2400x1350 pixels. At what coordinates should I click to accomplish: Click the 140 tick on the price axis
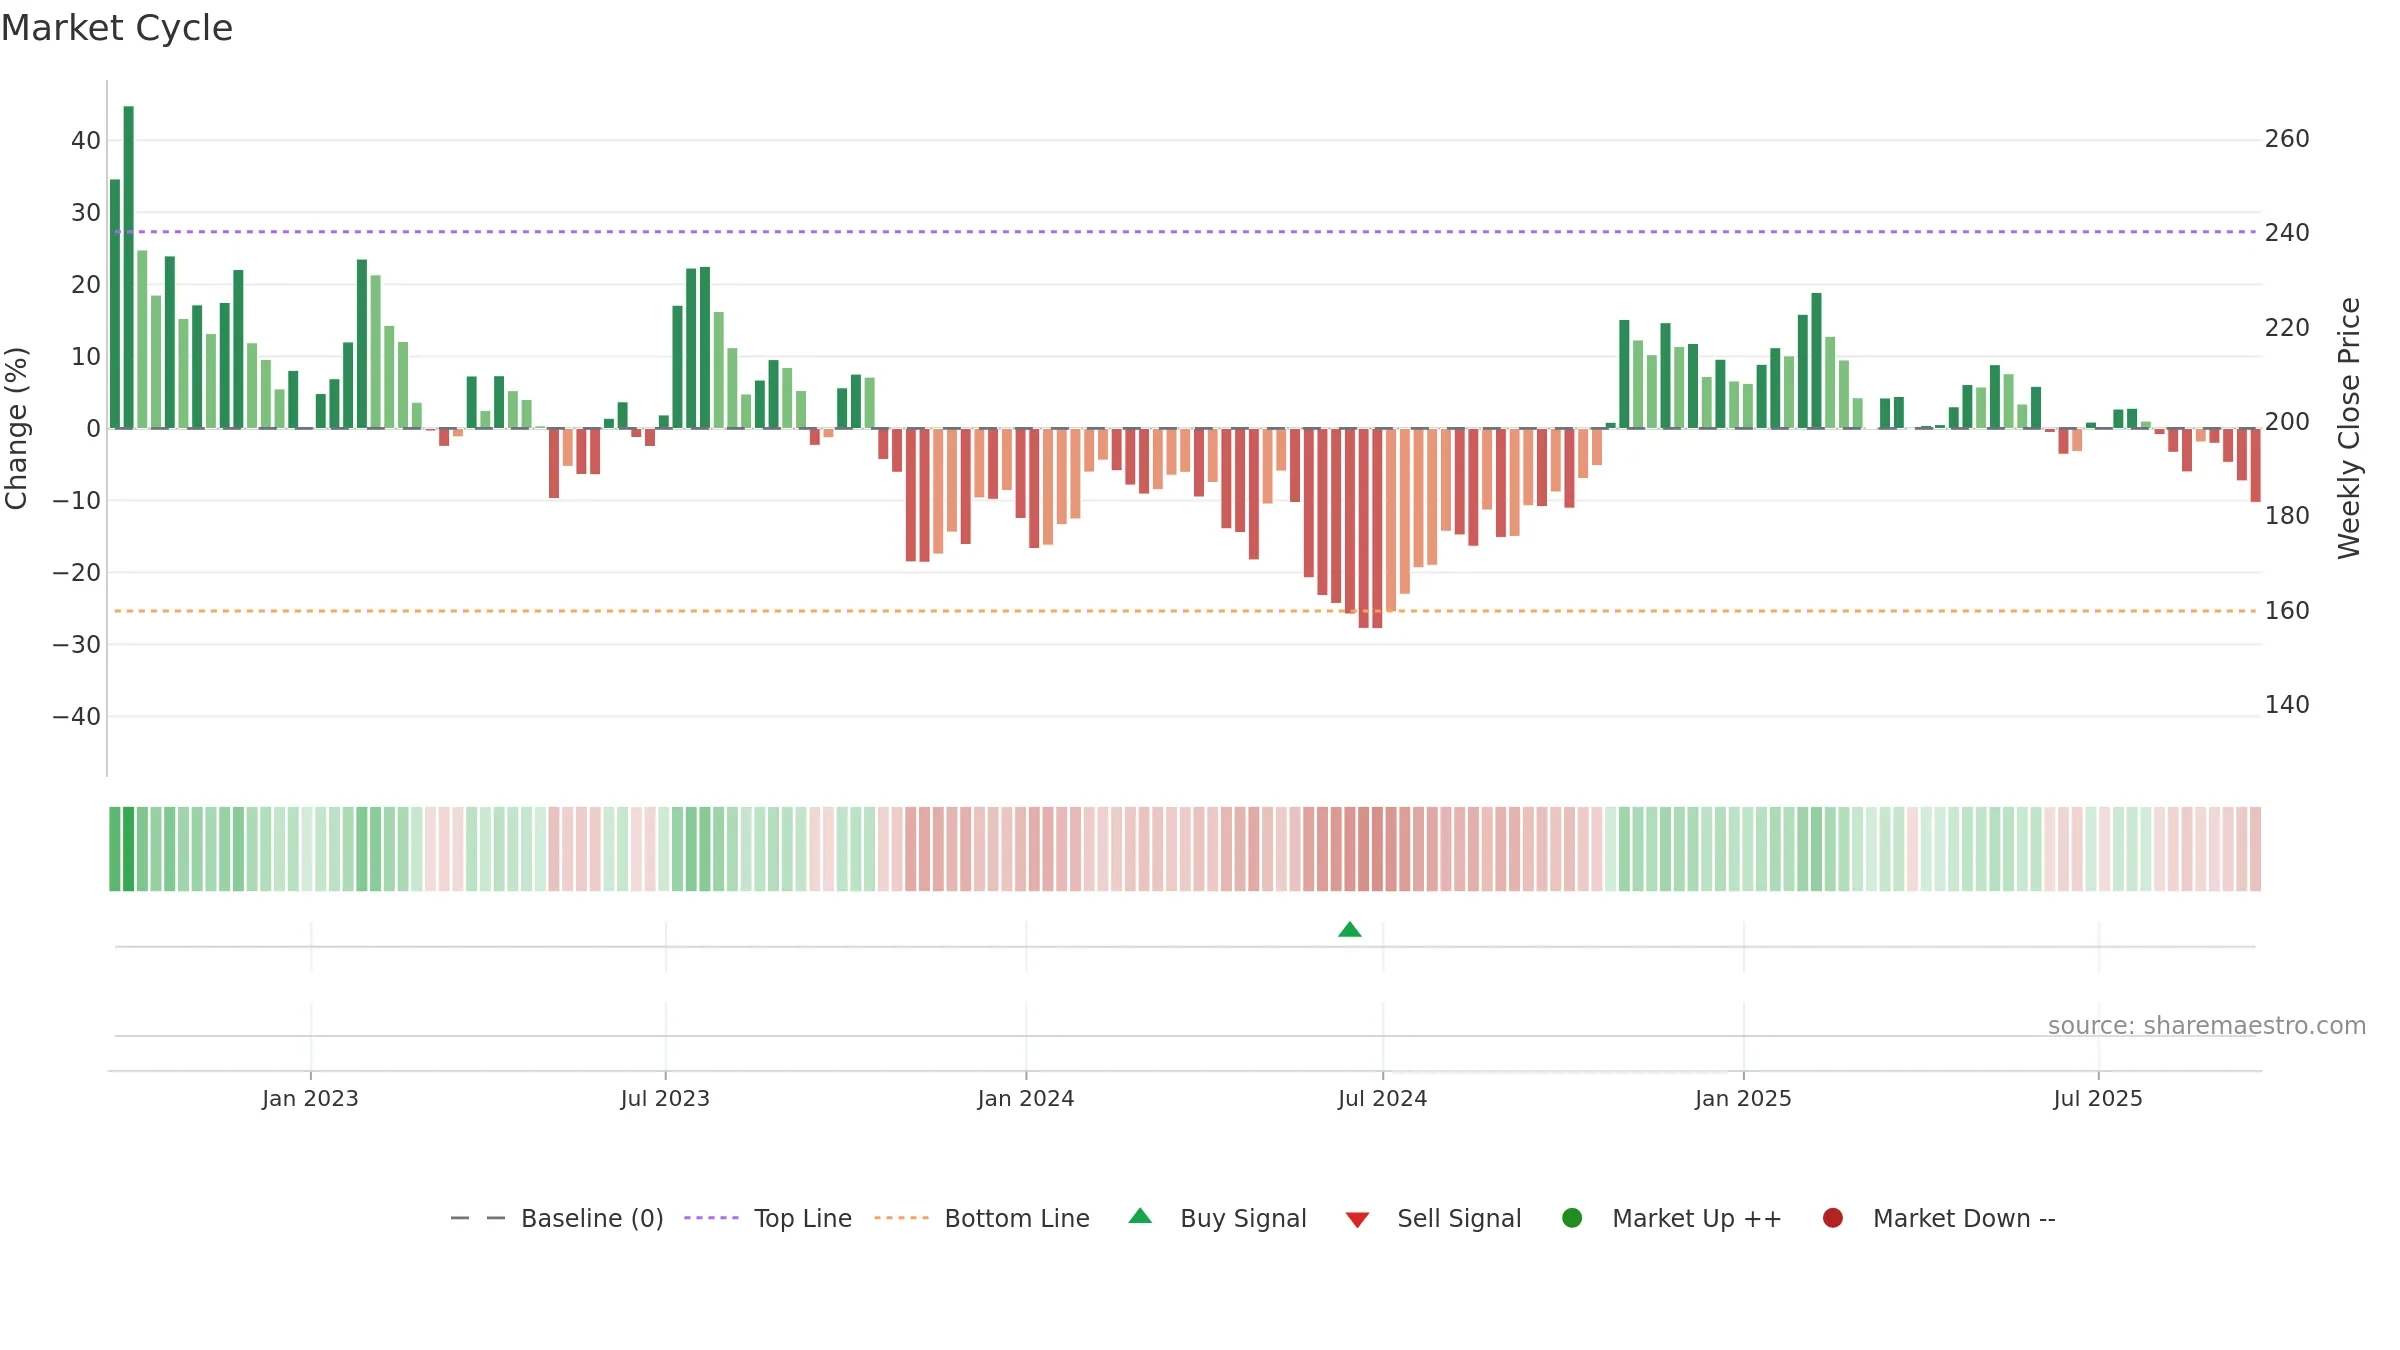click(x=2287, y=705)
